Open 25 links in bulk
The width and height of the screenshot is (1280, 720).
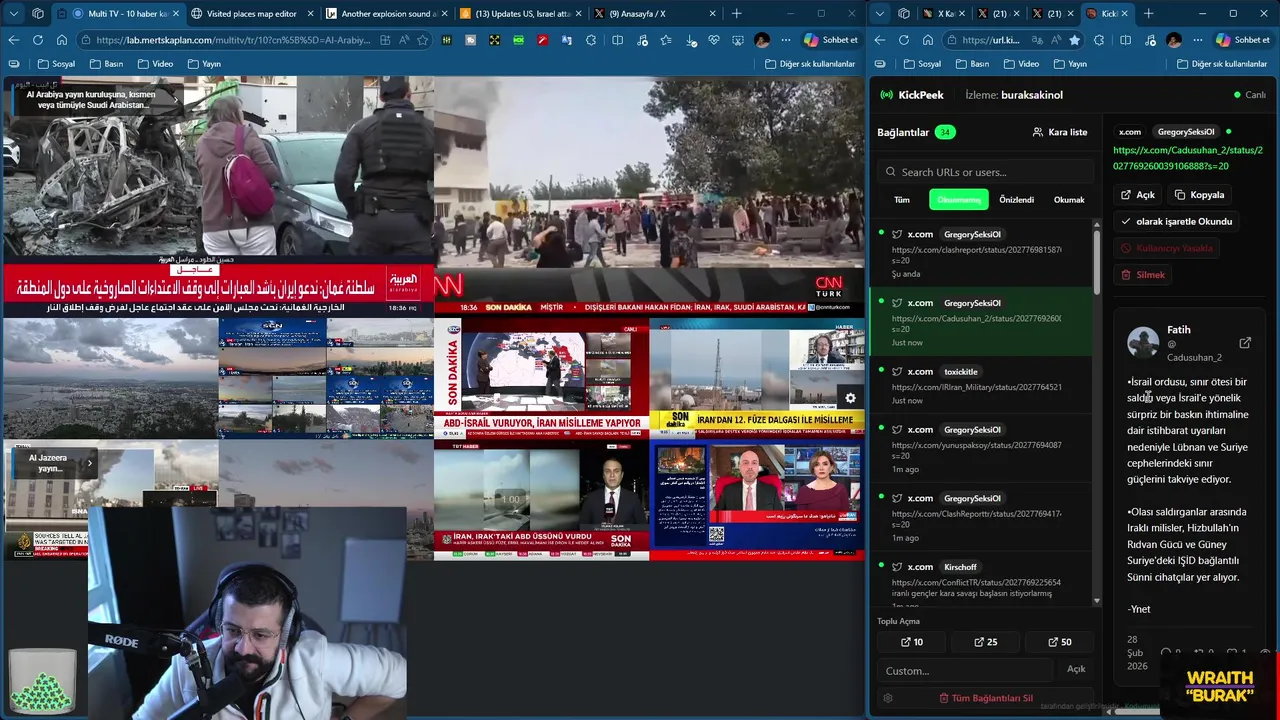tap(985, 642)
